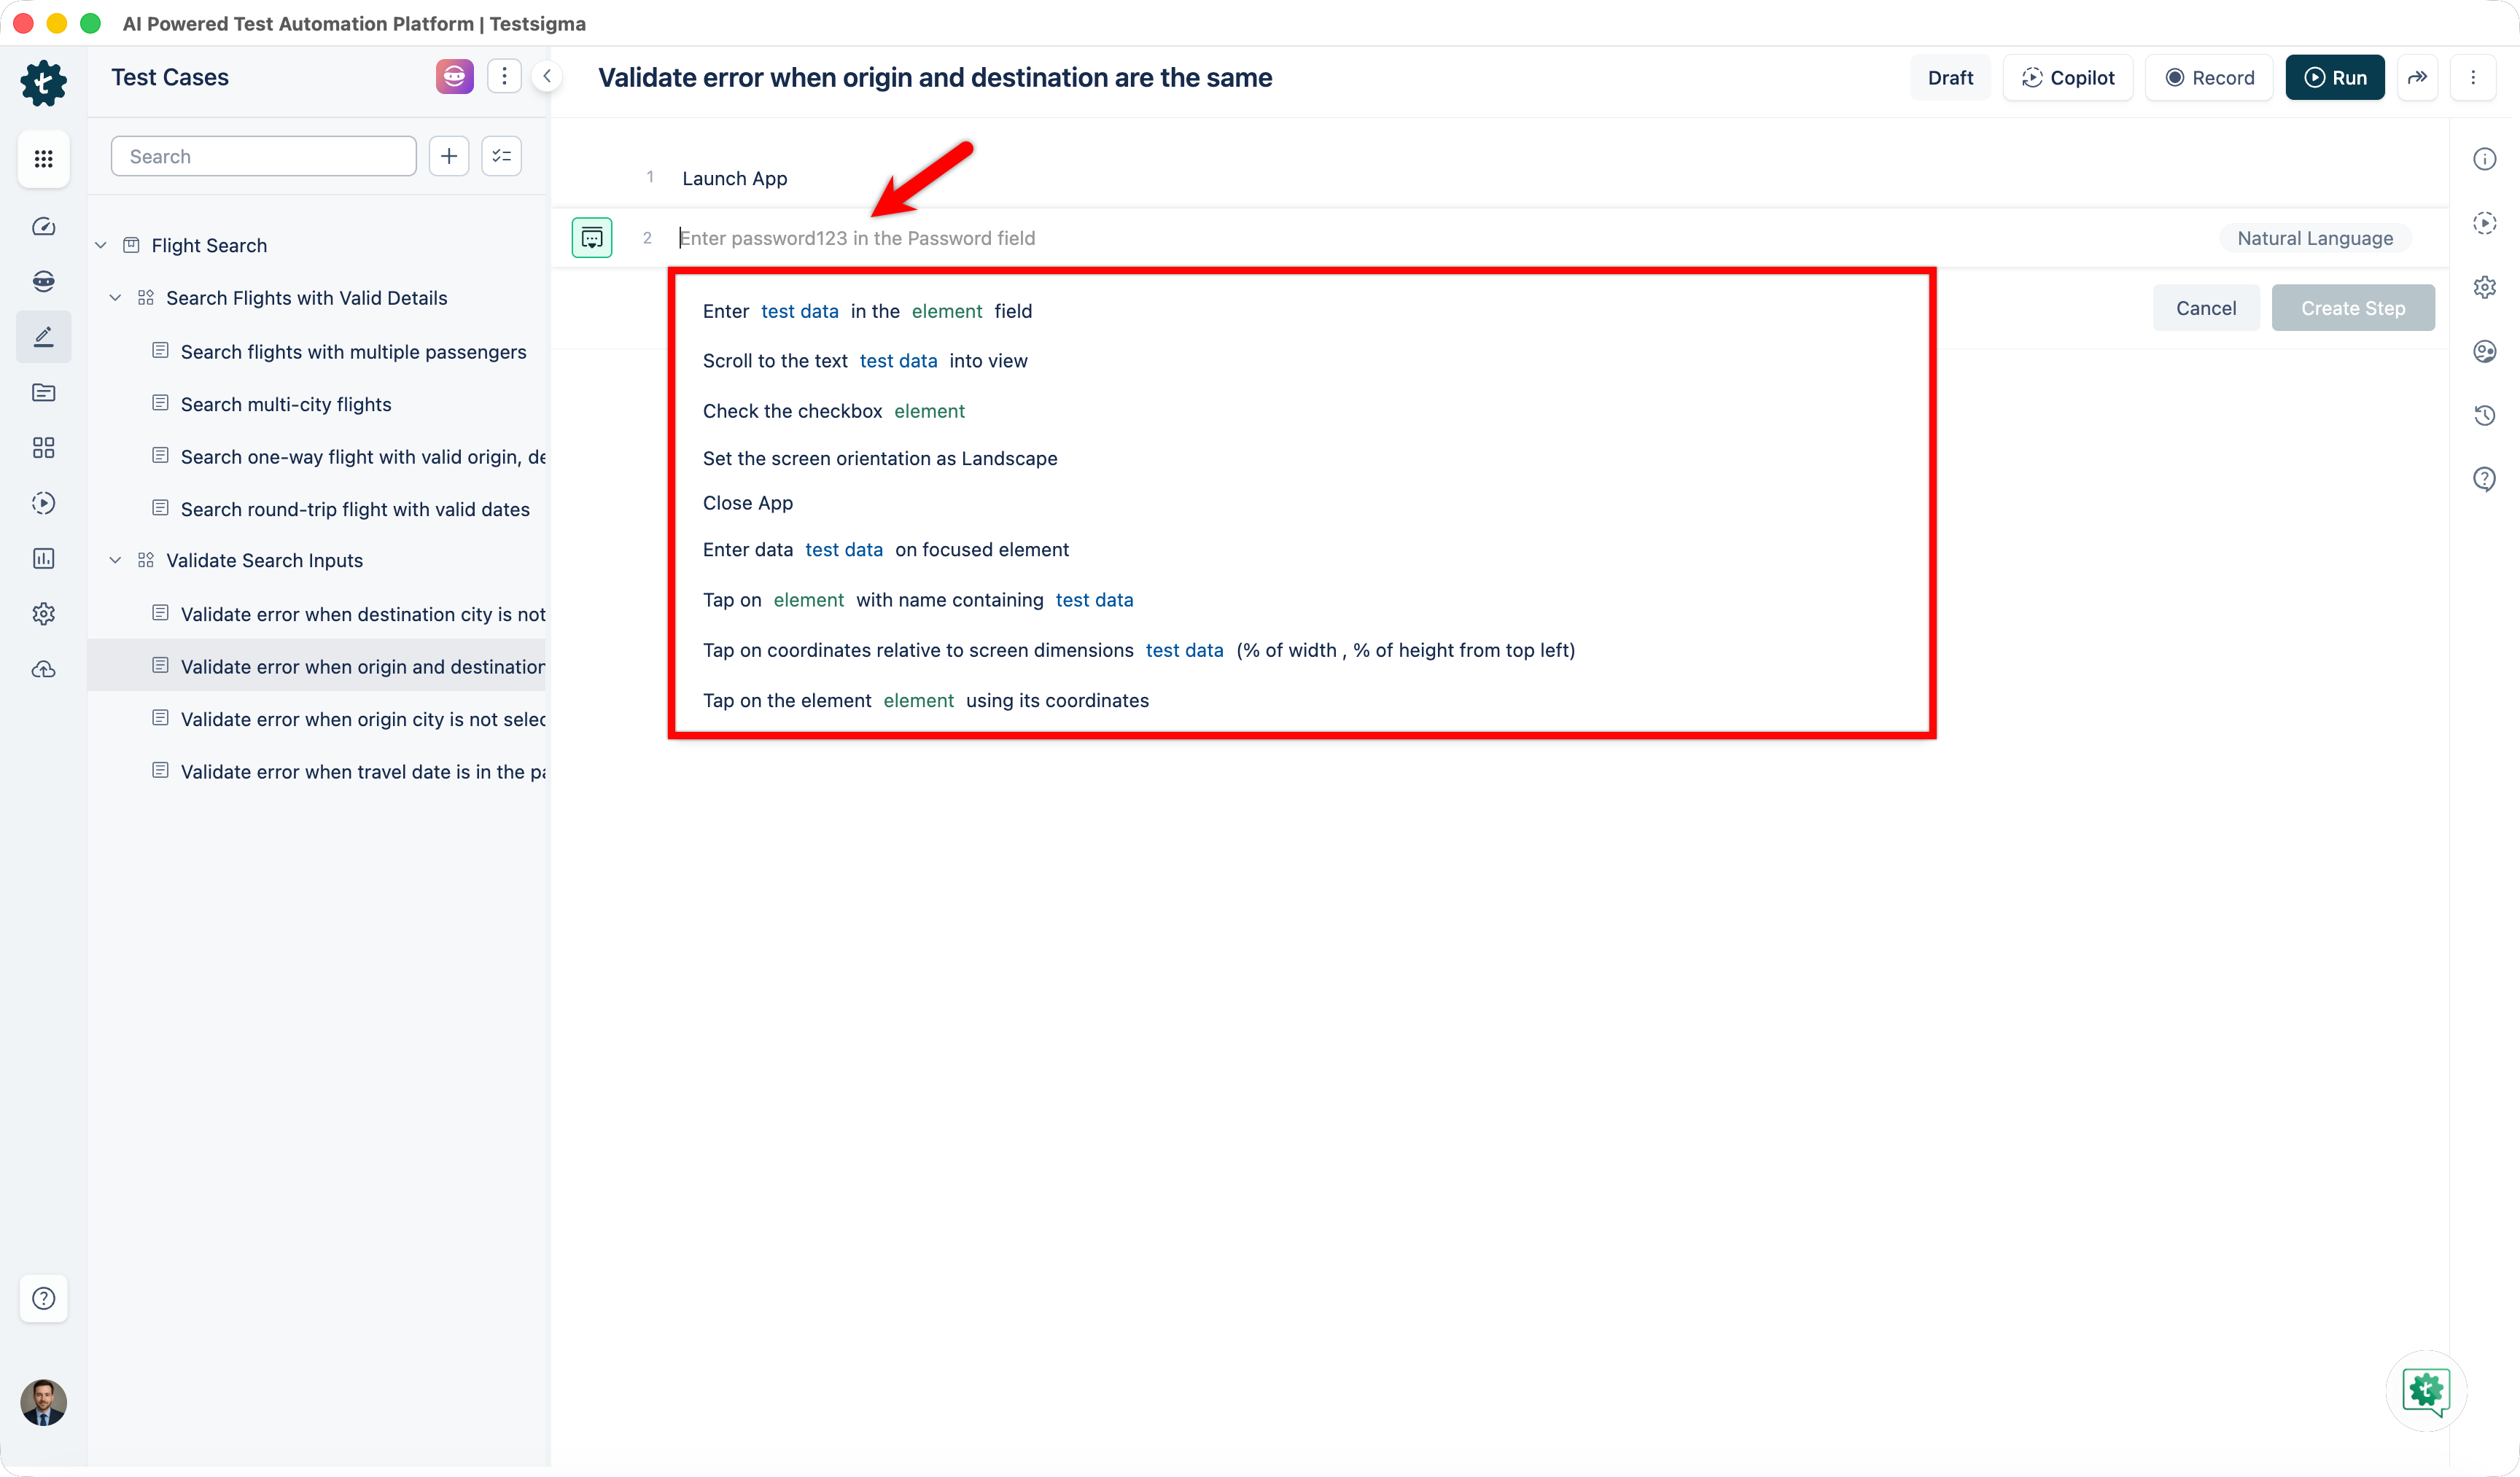Image resolution: width=2520 pixels, height=1477 pixels.
Task: Add a new test case with plus icon
Action: coord(448,155)
